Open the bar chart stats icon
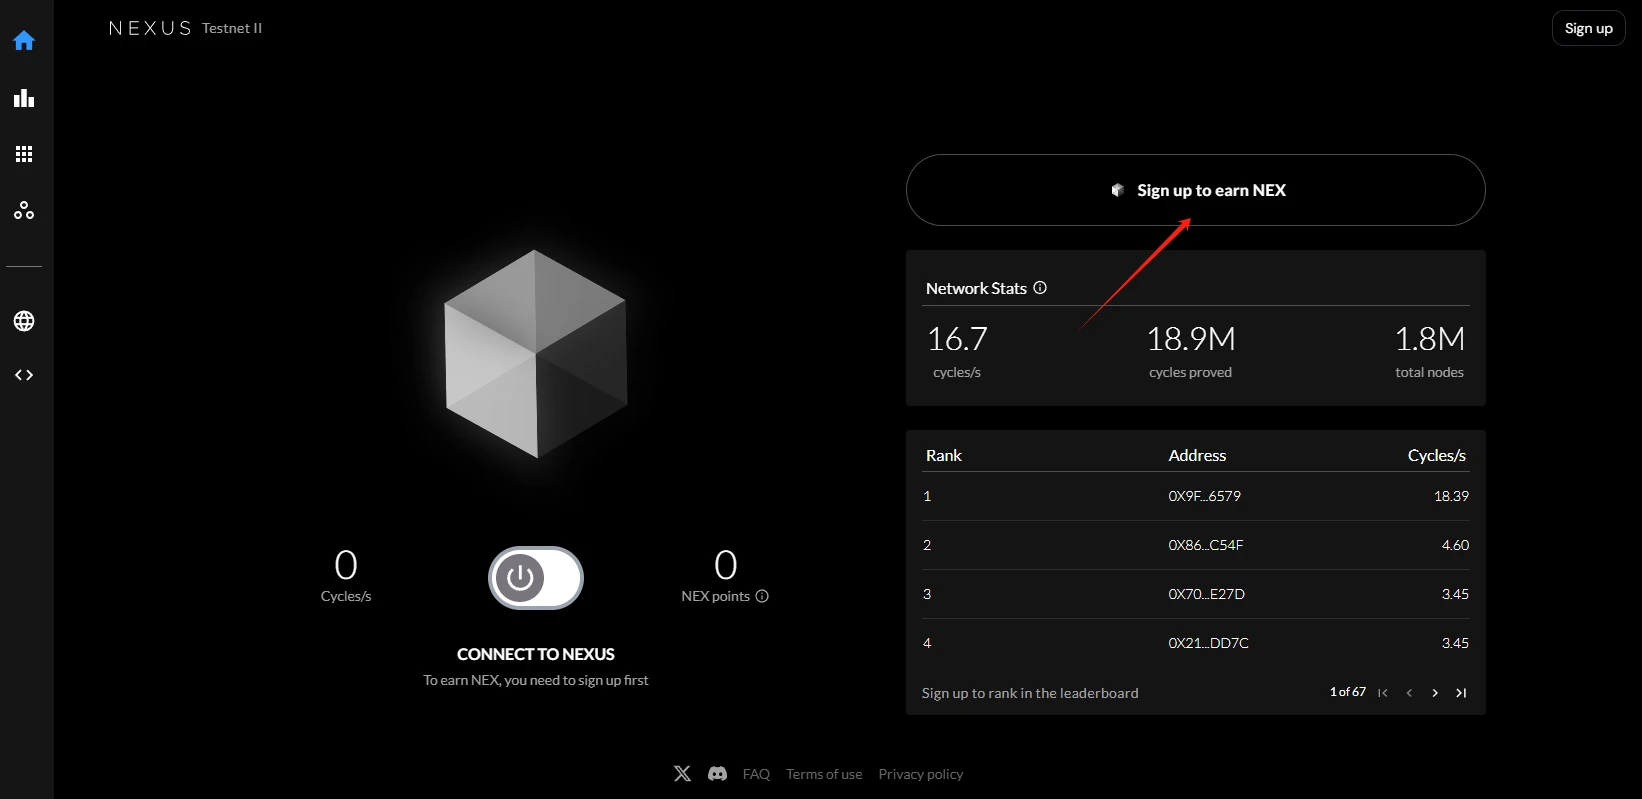The image size is (1642, 799). [24, 98]
